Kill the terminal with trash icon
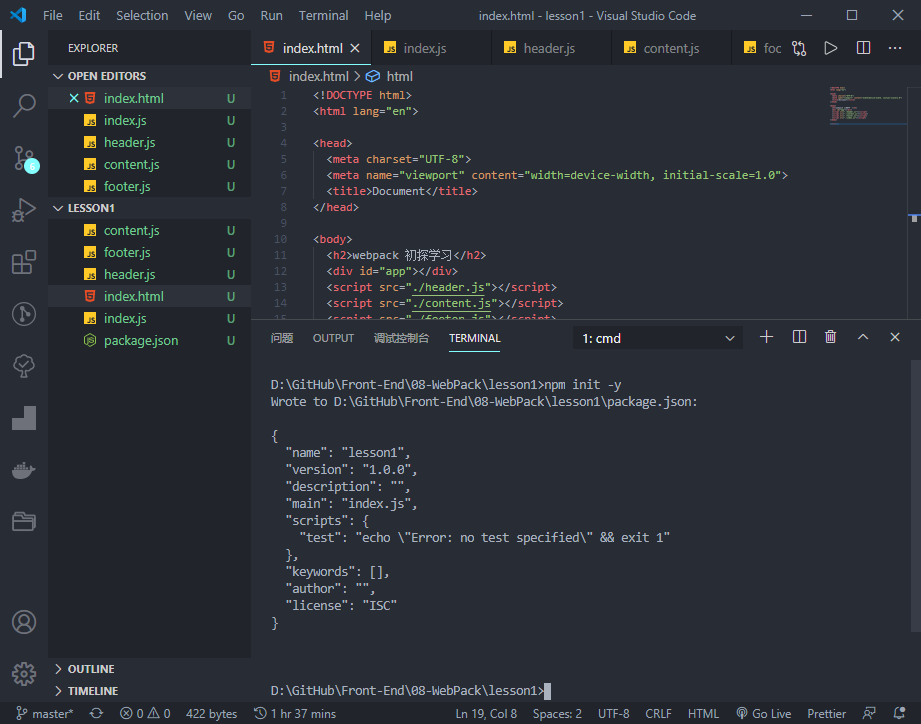This screenshot has height=724, width=921. [x=830, y=337]
